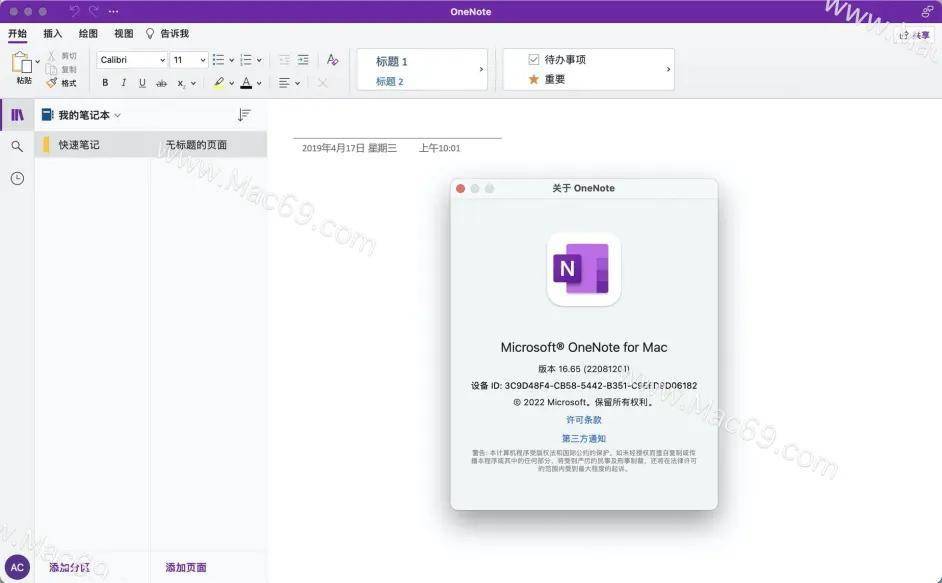This screenshot has height=583, width=942.
Task: Expand the tags gallery arrow
Action: (x=669, y=70)
